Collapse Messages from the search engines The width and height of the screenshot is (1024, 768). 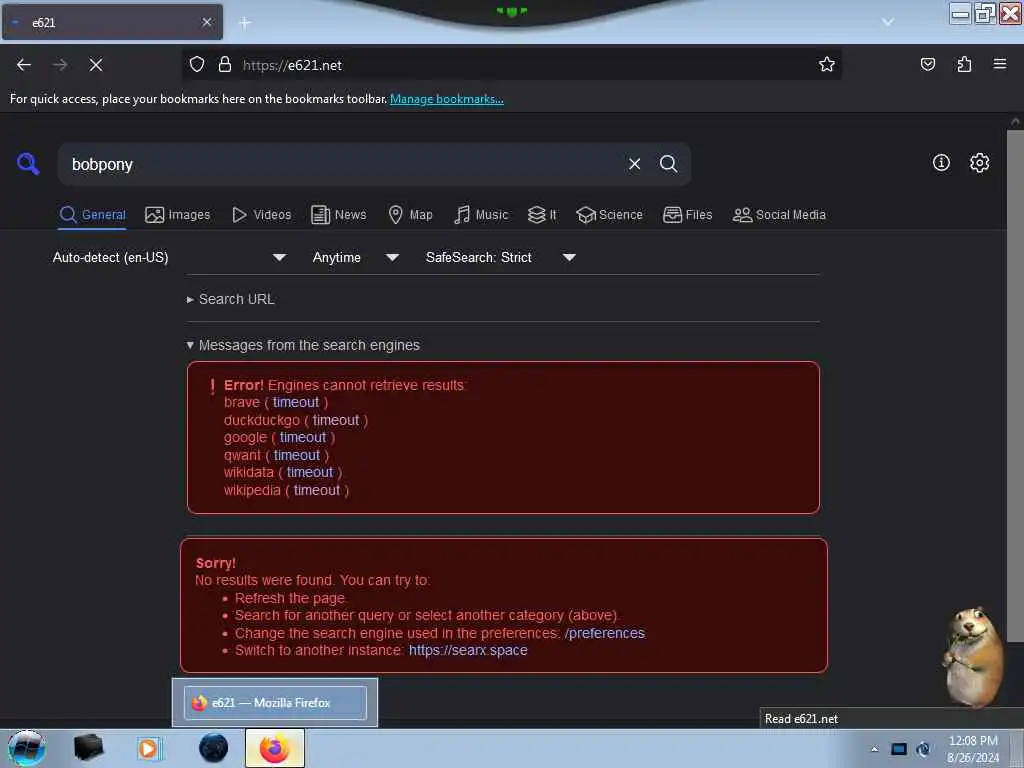302,345
